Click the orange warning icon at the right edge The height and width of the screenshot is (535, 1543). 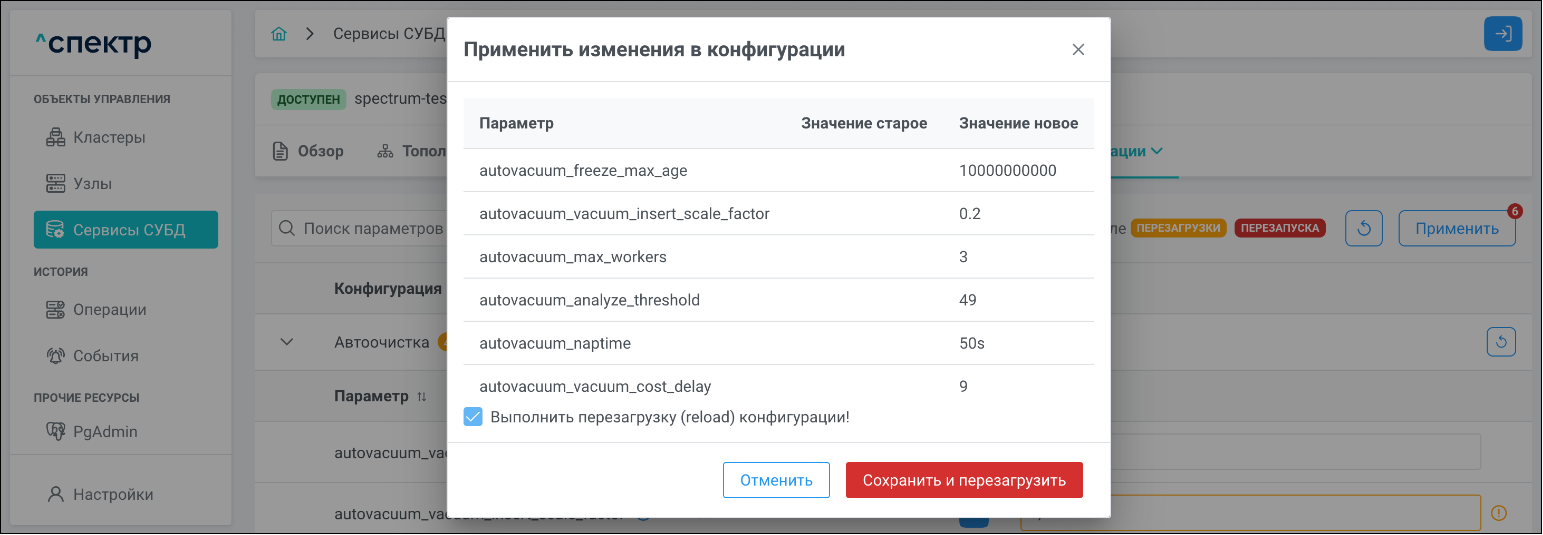pyautogui.click(x=1498, y=513)
